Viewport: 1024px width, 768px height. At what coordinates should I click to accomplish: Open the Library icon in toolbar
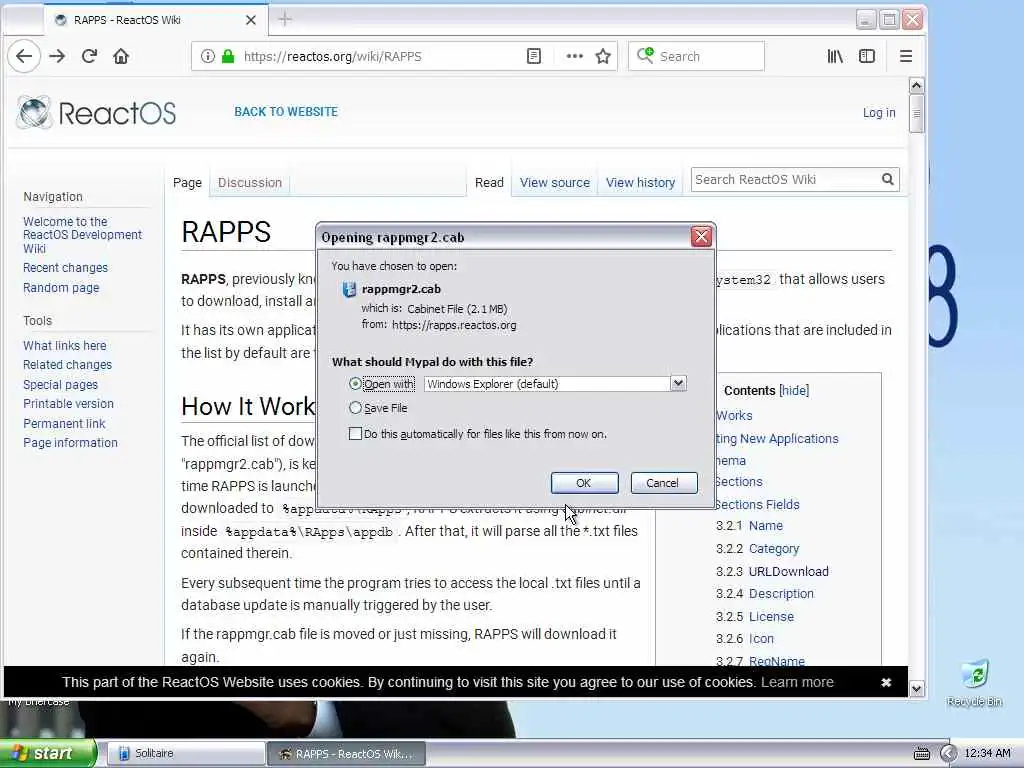coord(835,56)
